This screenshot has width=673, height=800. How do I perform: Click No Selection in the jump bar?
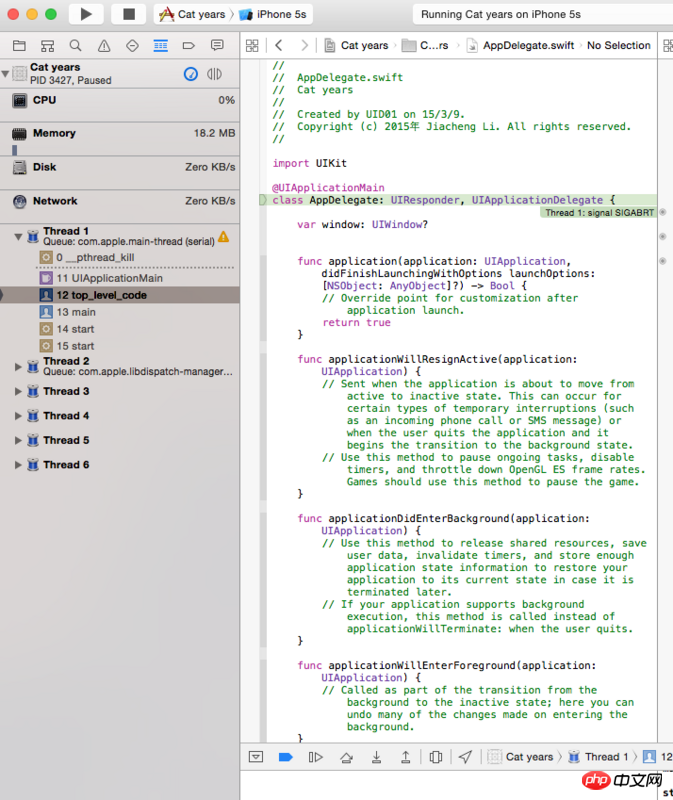coord(618,46)
